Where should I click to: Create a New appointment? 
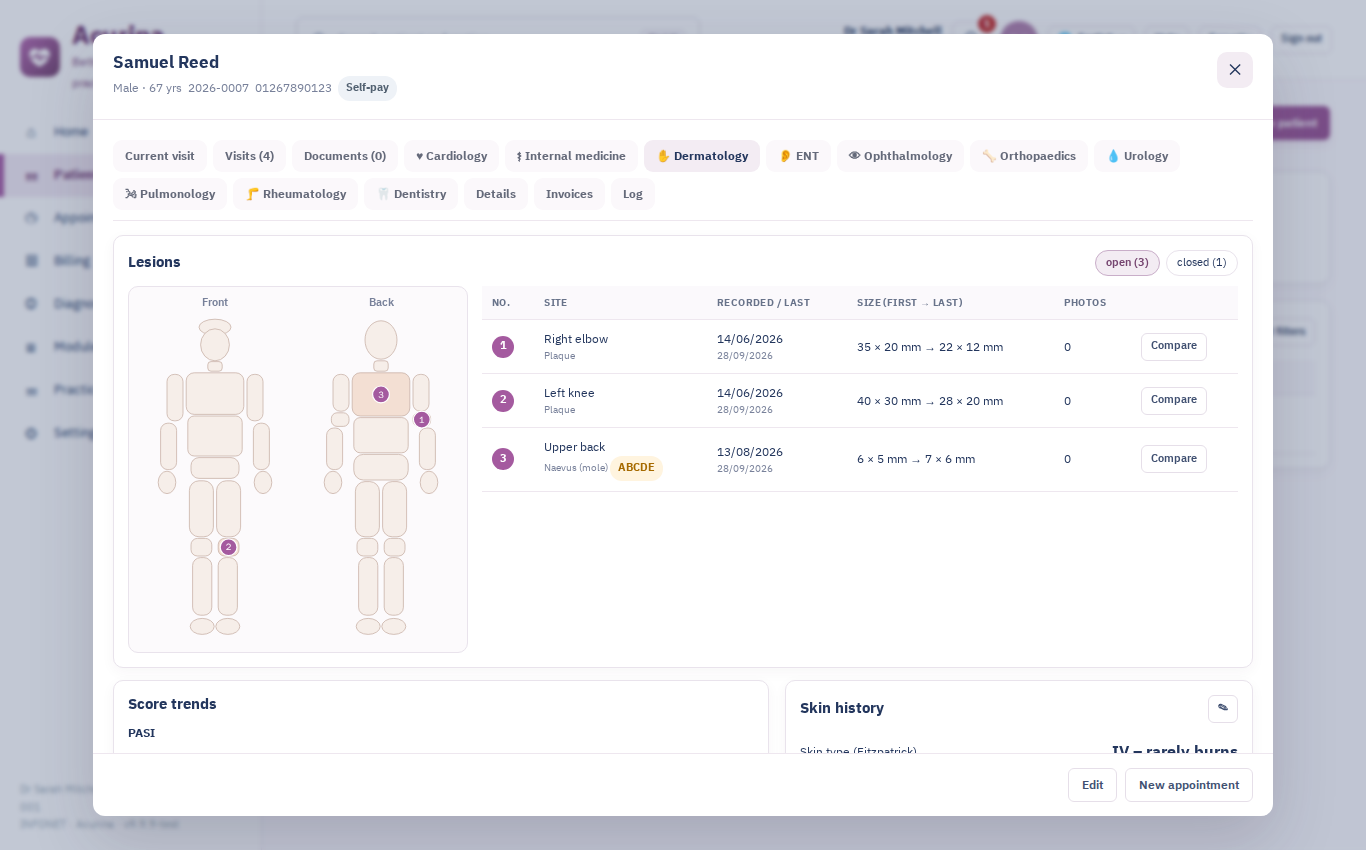tap(1189, 785)
